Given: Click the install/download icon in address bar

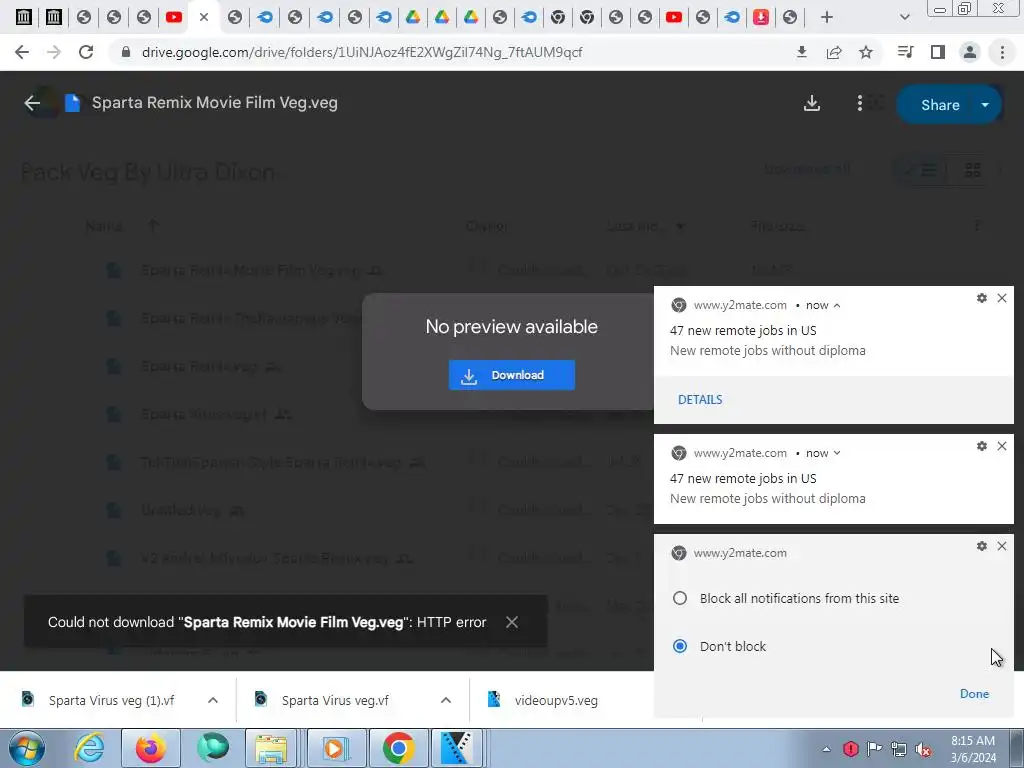Looking at the screenshot, I should 802,52.
